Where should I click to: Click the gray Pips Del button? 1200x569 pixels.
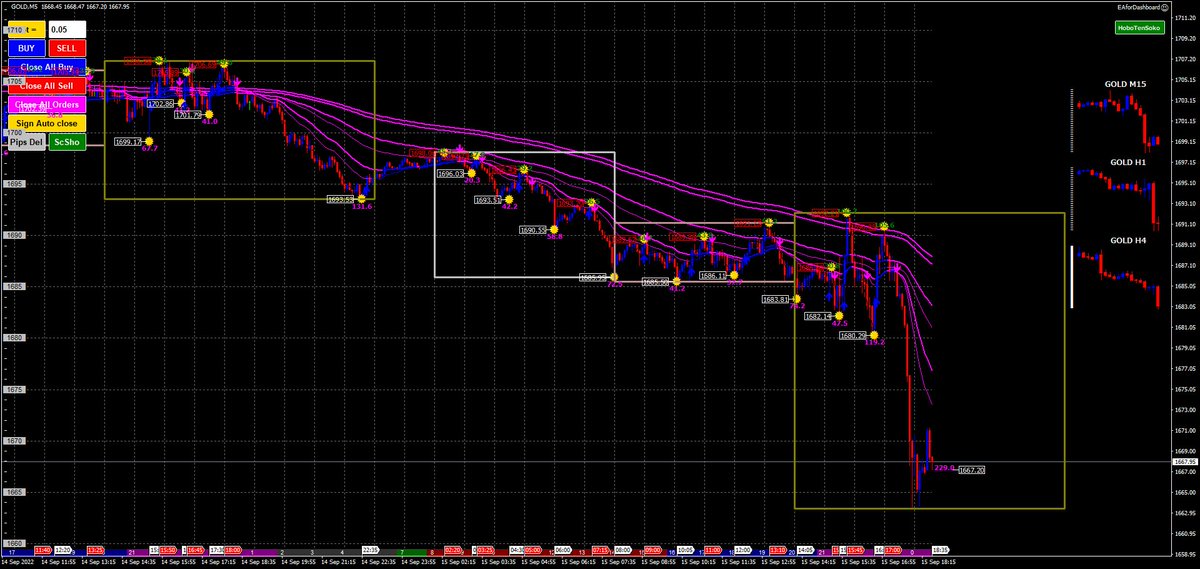[26, 142]
